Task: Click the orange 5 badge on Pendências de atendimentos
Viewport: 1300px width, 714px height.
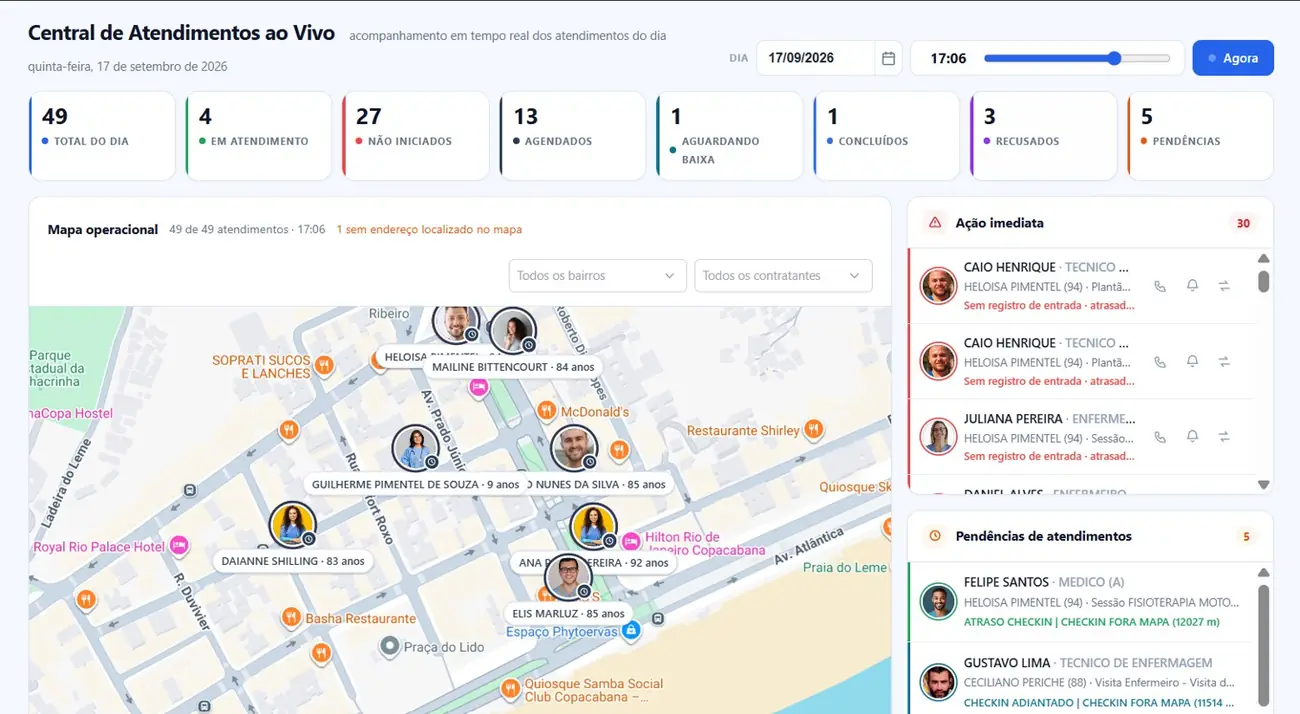Action: 1246,537
